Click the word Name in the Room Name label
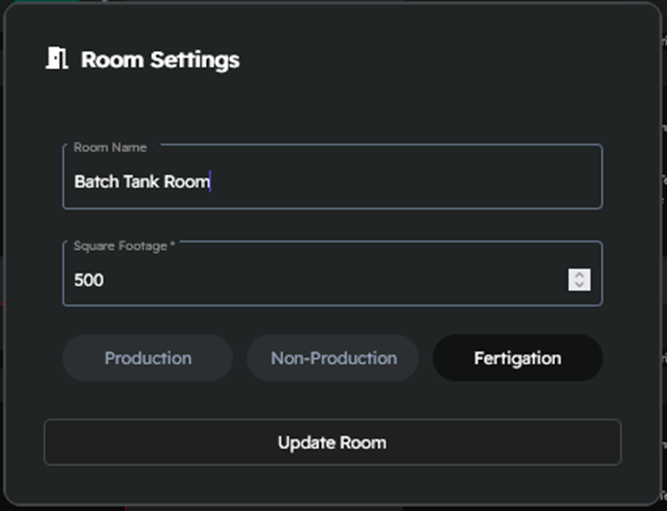This screenshot has width=667, height=511. 130,147
